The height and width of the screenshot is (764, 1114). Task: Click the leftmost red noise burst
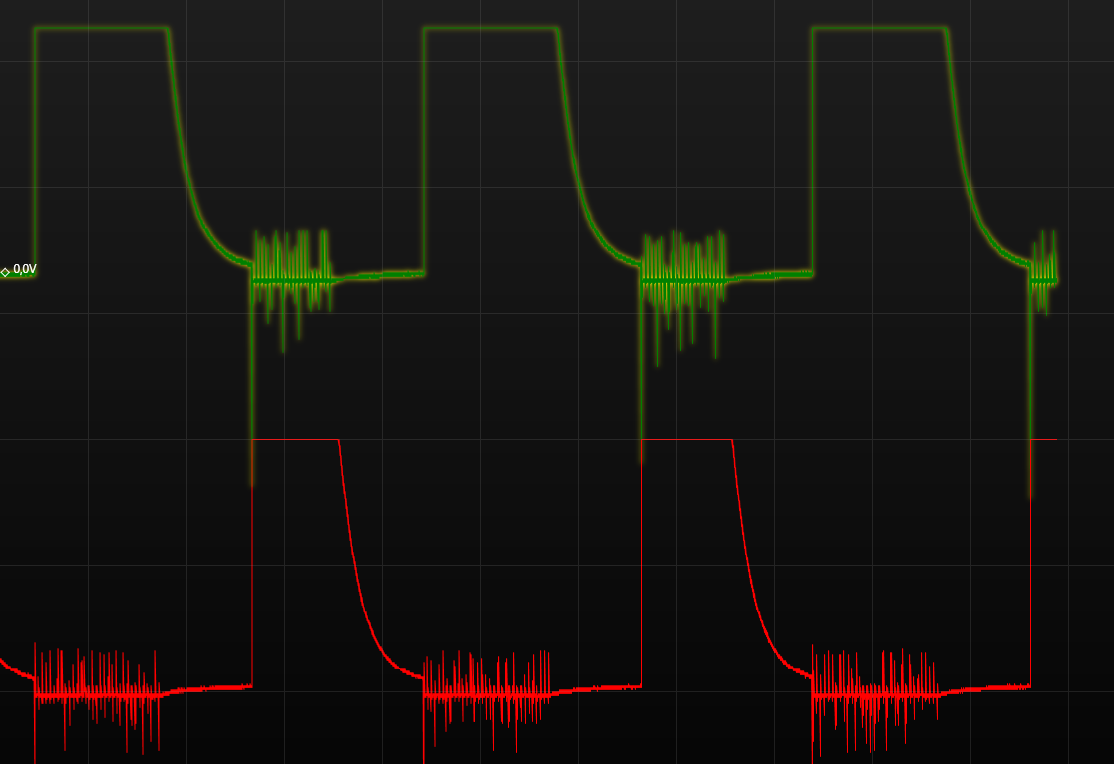coord(96,690)
